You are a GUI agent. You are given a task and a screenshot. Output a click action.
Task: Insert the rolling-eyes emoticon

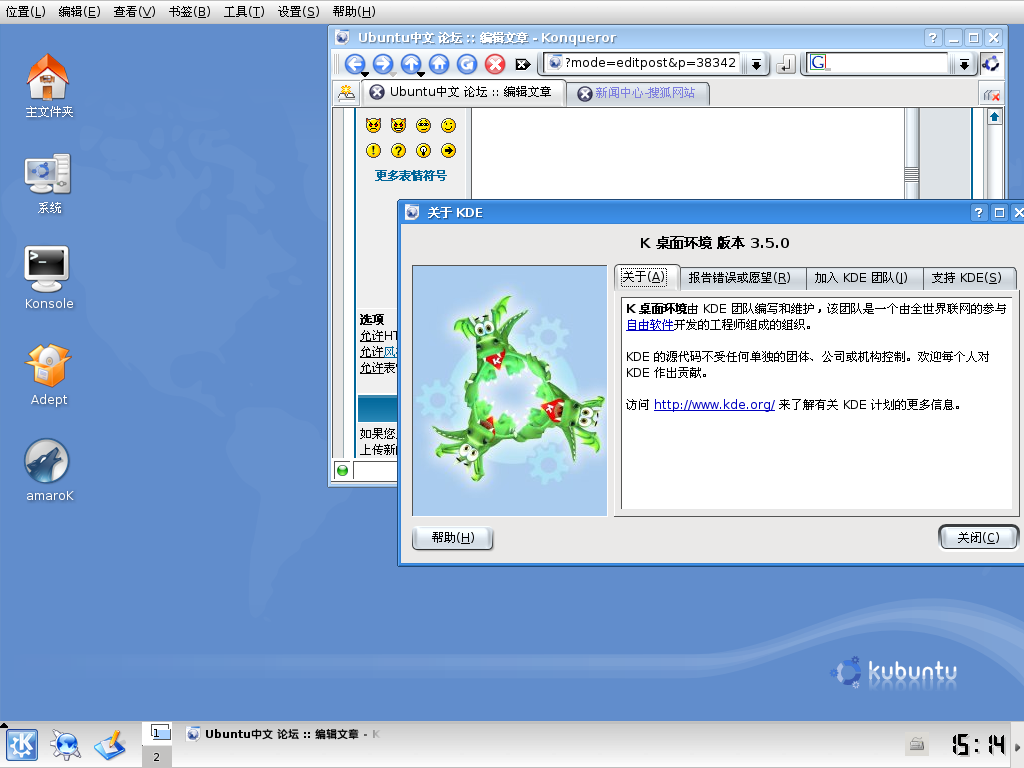click(x=424, y=125)
